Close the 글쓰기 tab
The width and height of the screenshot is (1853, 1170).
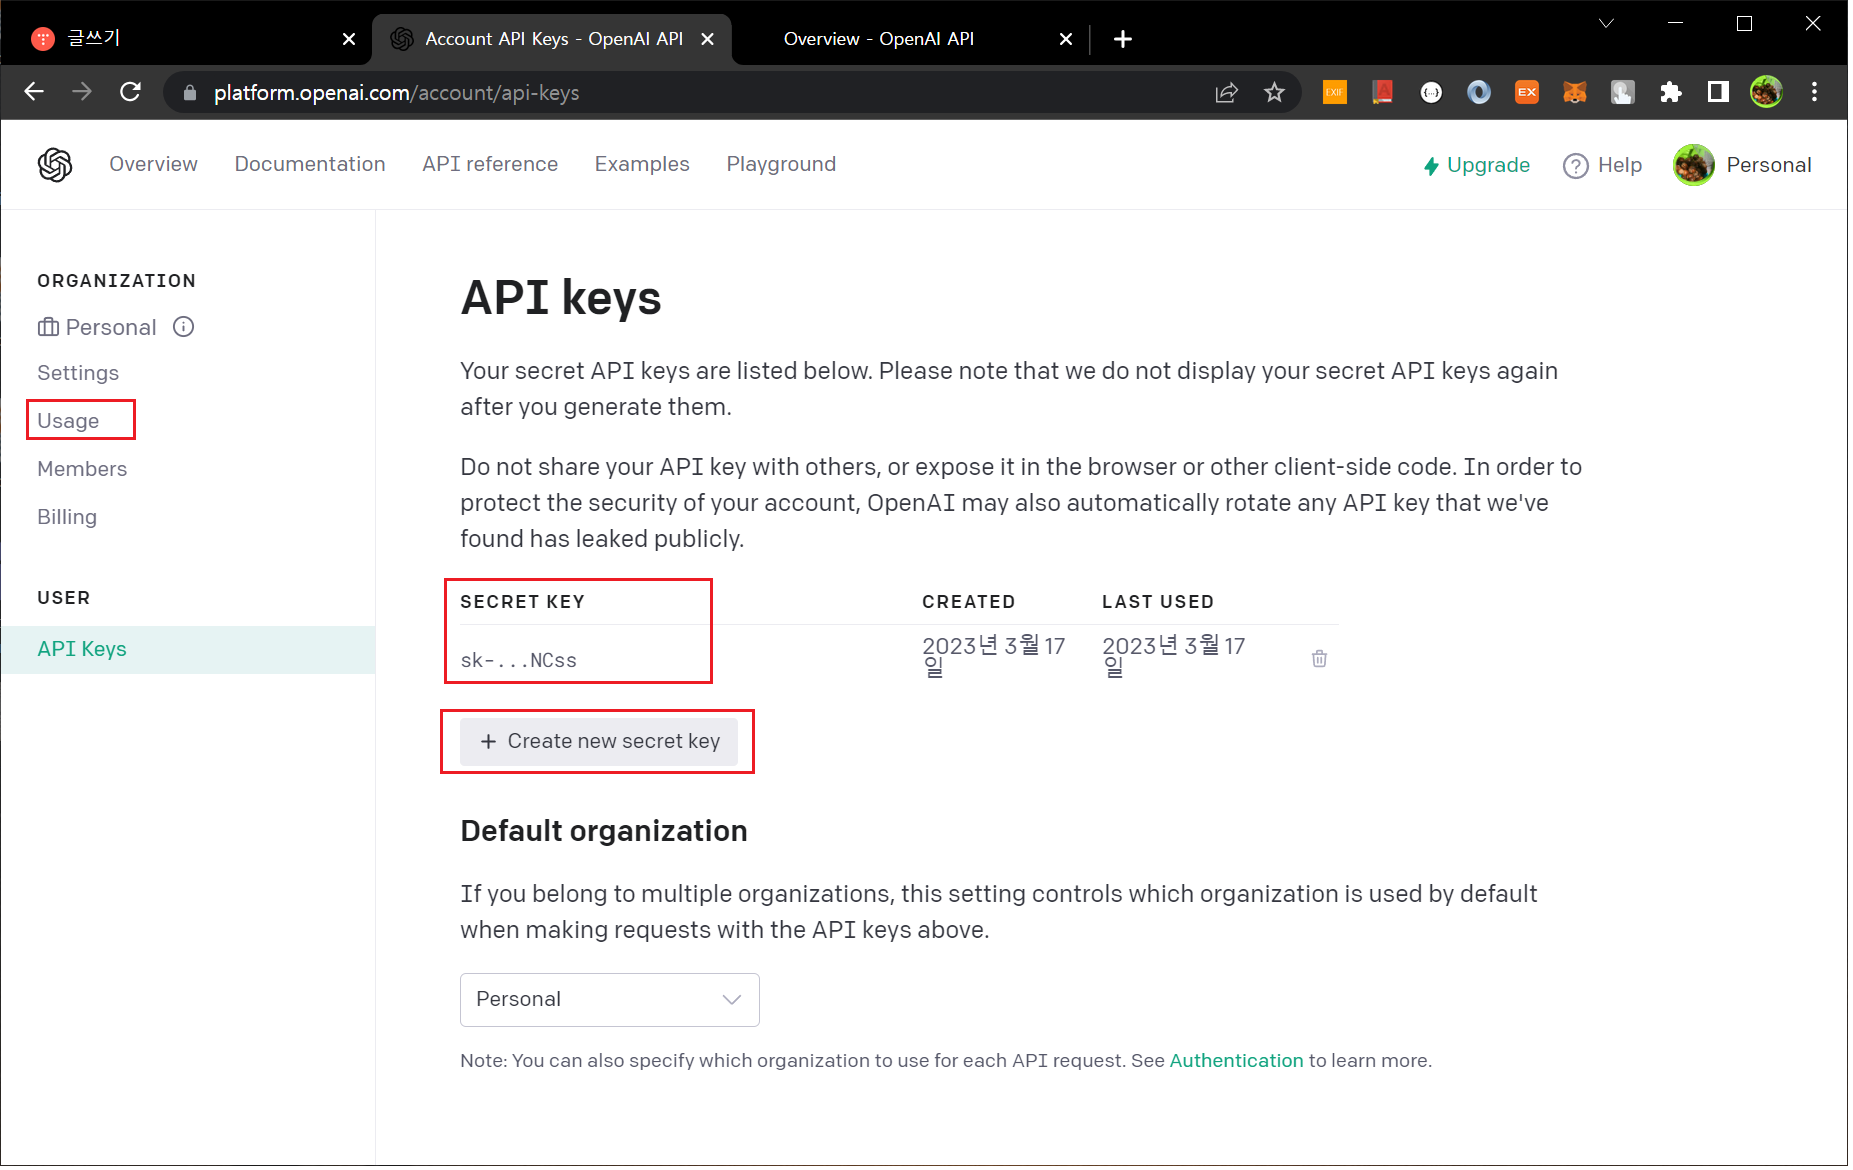tap(349, 39)
